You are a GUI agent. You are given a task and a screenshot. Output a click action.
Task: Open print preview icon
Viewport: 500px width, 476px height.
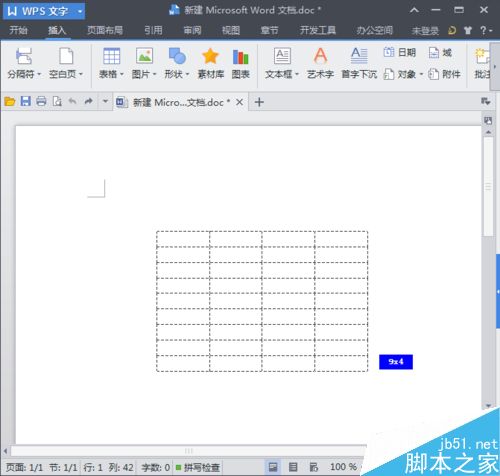coord(57,101)
